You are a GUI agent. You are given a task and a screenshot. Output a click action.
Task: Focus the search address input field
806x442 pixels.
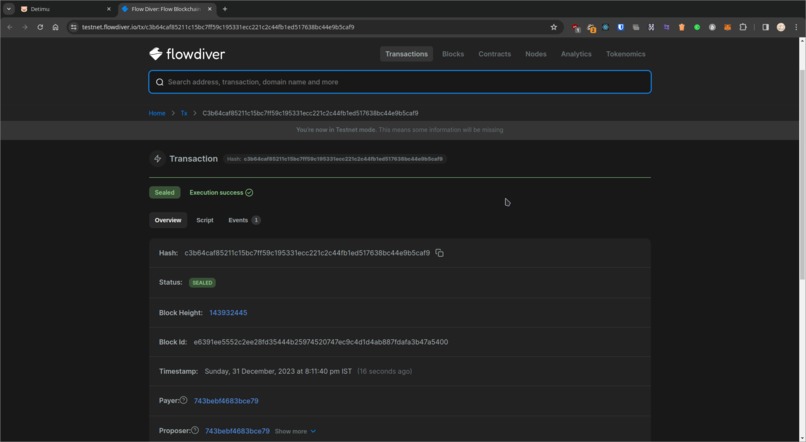[400, 82]
